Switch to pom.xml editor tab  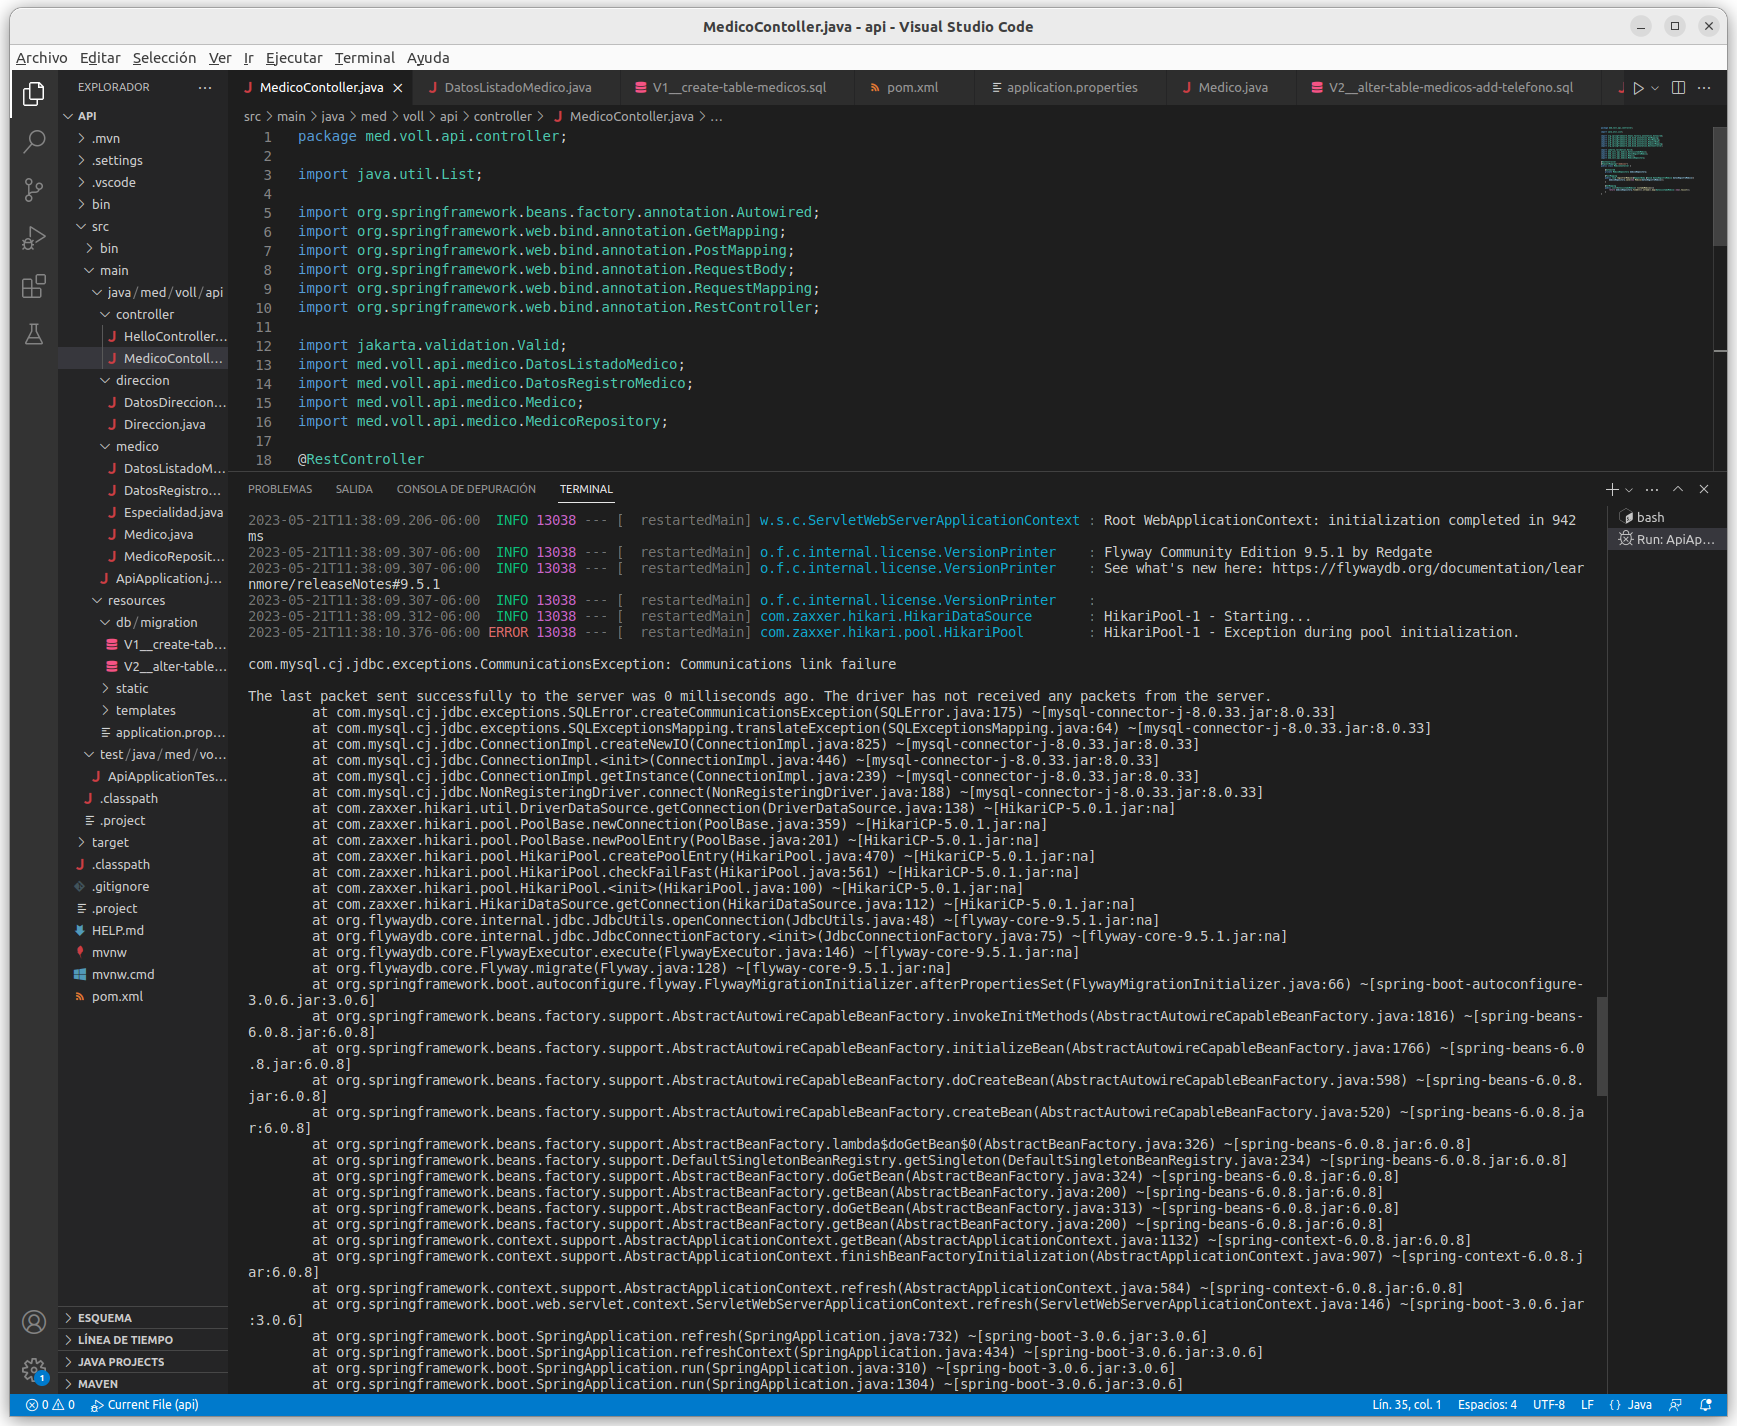click(x=911, y=88)
